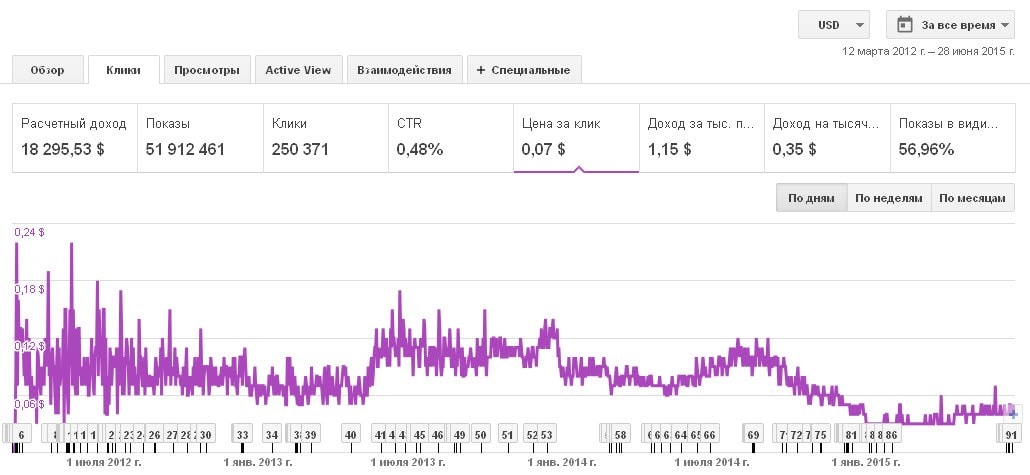Viewport: 1030px width, 475px height.
Task: Open annotation marker 40
Action: tap(351, 434)
